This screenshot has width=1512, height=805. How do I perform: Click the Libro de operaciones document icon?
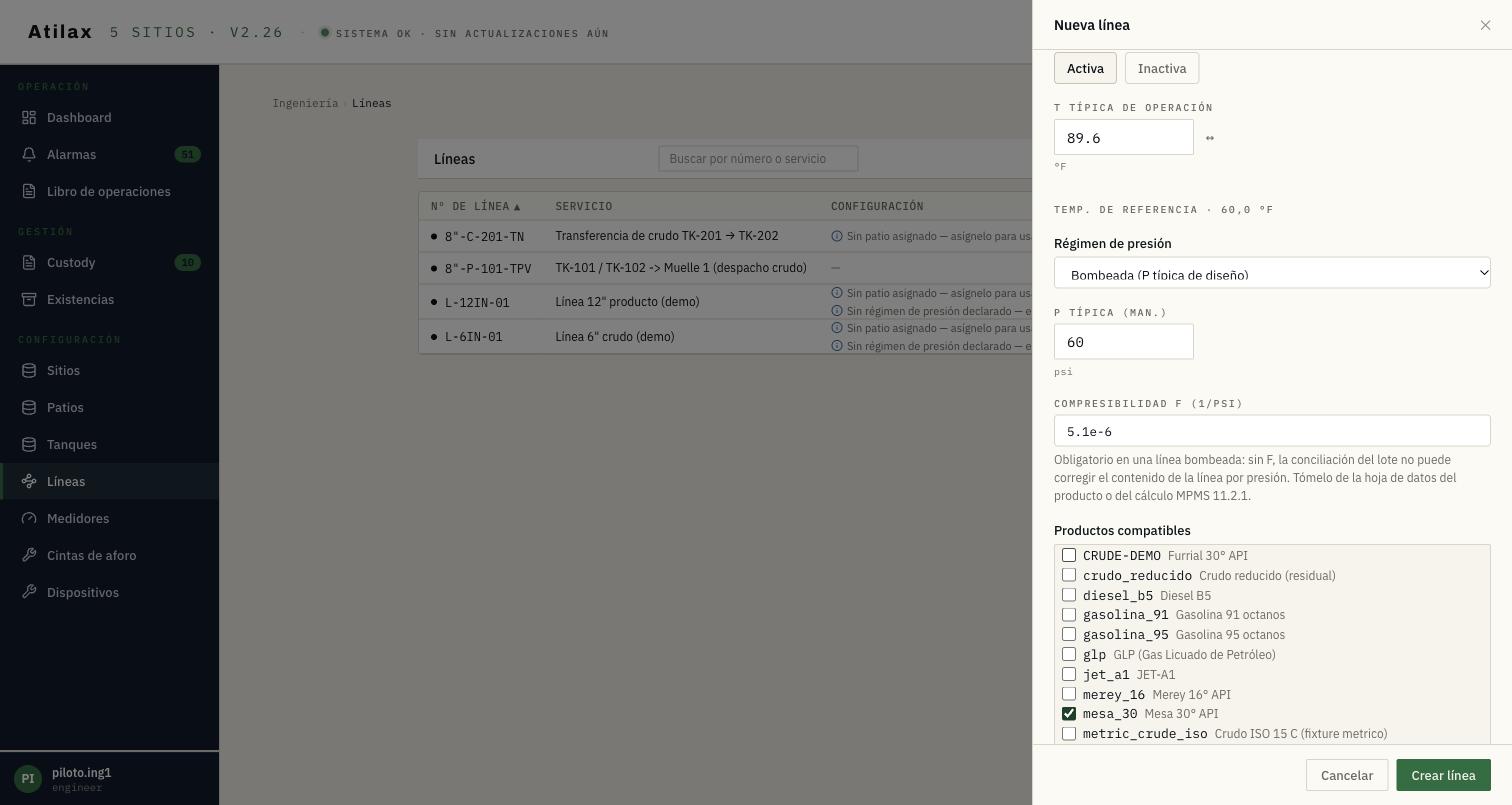click(29, 192)
